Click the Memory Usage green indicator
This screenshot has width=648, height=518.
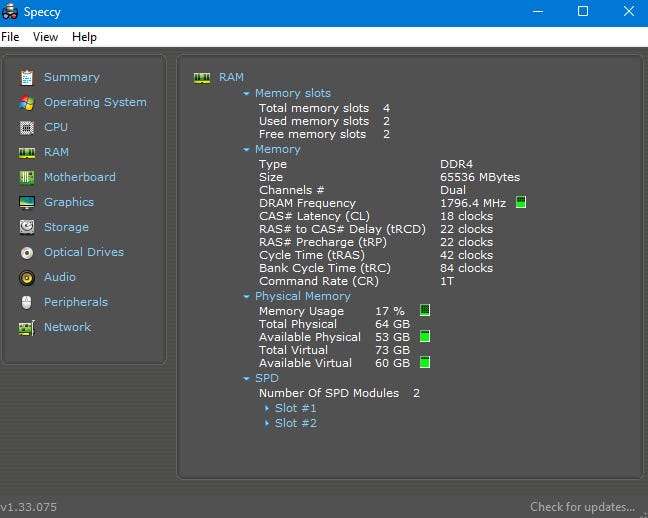(x=425, y=311)
